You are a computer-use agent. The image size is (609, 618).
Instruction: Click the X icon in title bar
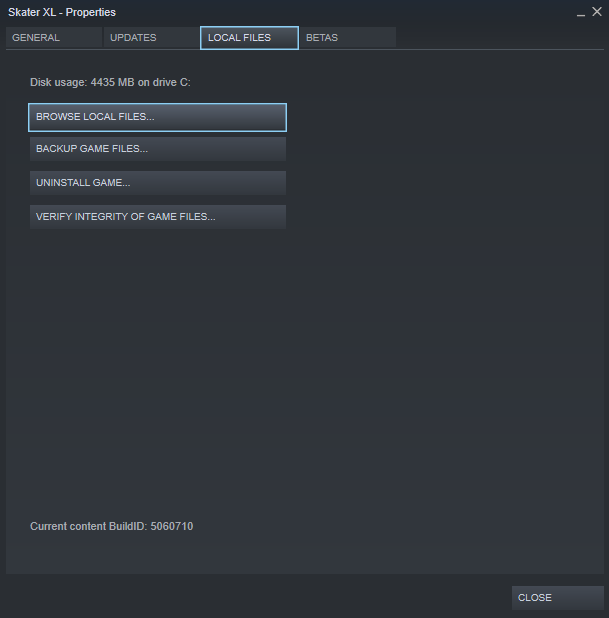(597, 12)
